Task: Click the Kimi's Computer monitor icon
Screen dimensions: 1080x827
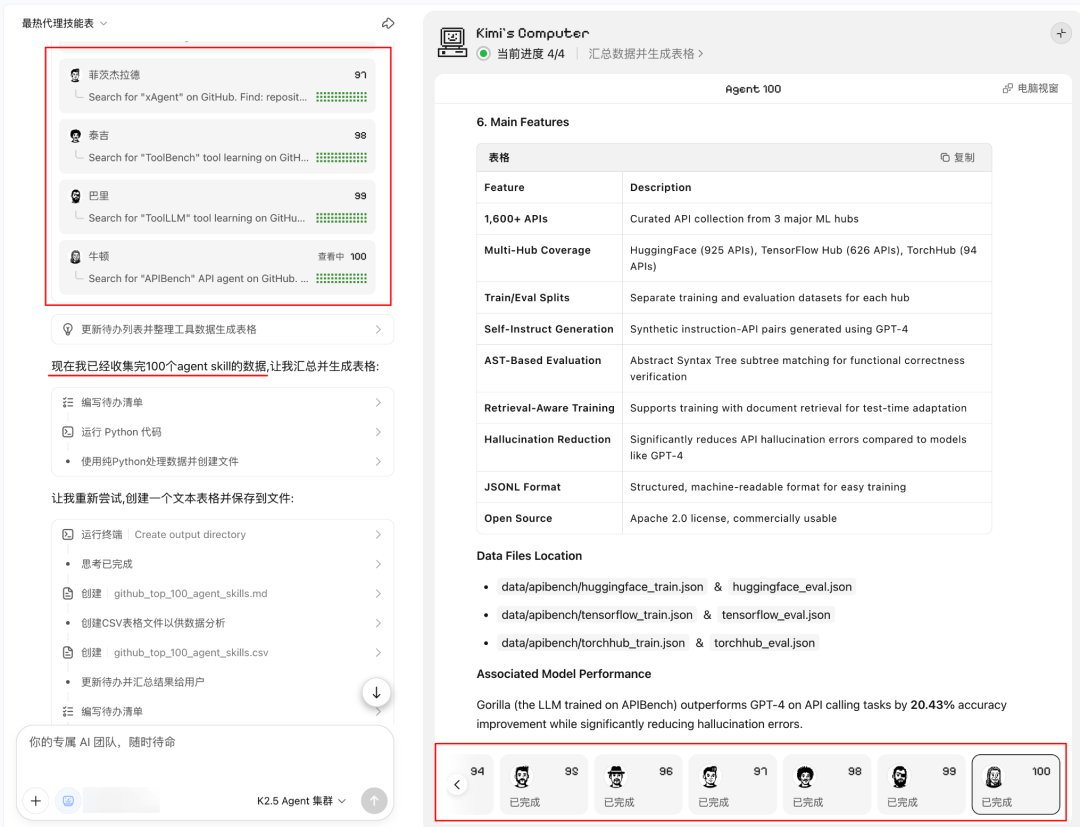Action: pos(453,42)
